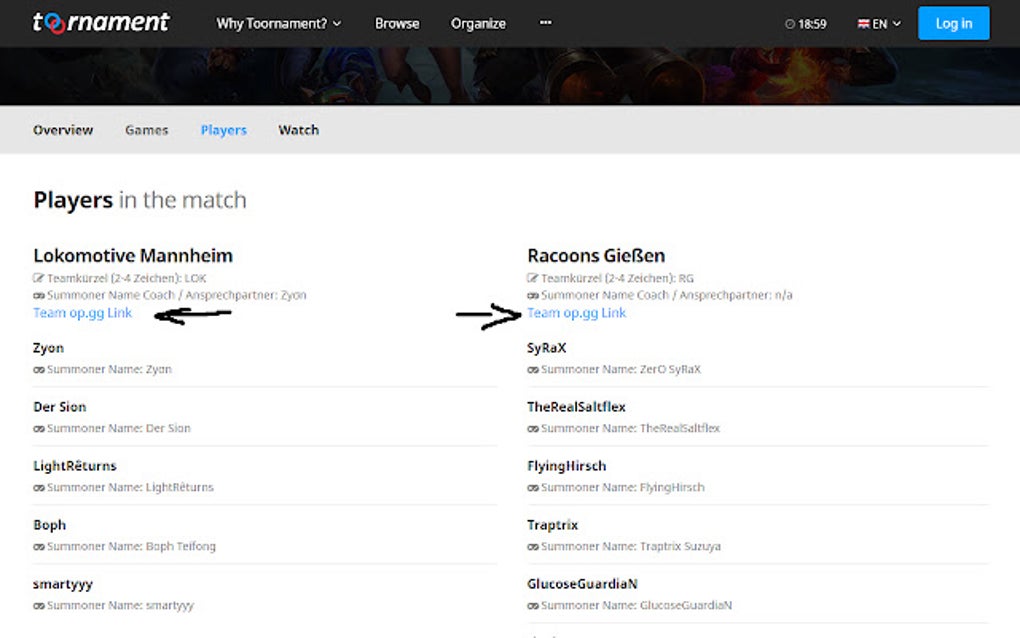The image size is (1020, 638).
Task: Click the chain icon beside SyRaX's summoner name
Action: (x=533, y=369)
